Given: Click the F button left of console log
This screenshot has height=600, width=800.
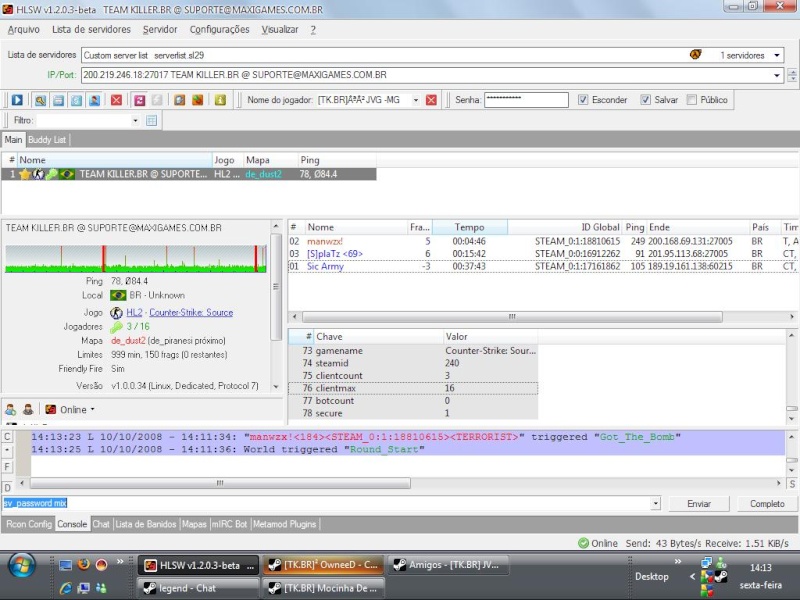Looking at the screenshot, I should tap(7, 466).
